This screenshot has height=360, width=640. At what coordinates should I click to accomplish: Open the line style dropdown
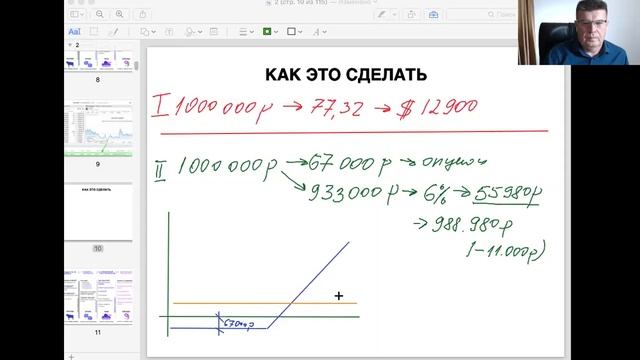246,31
